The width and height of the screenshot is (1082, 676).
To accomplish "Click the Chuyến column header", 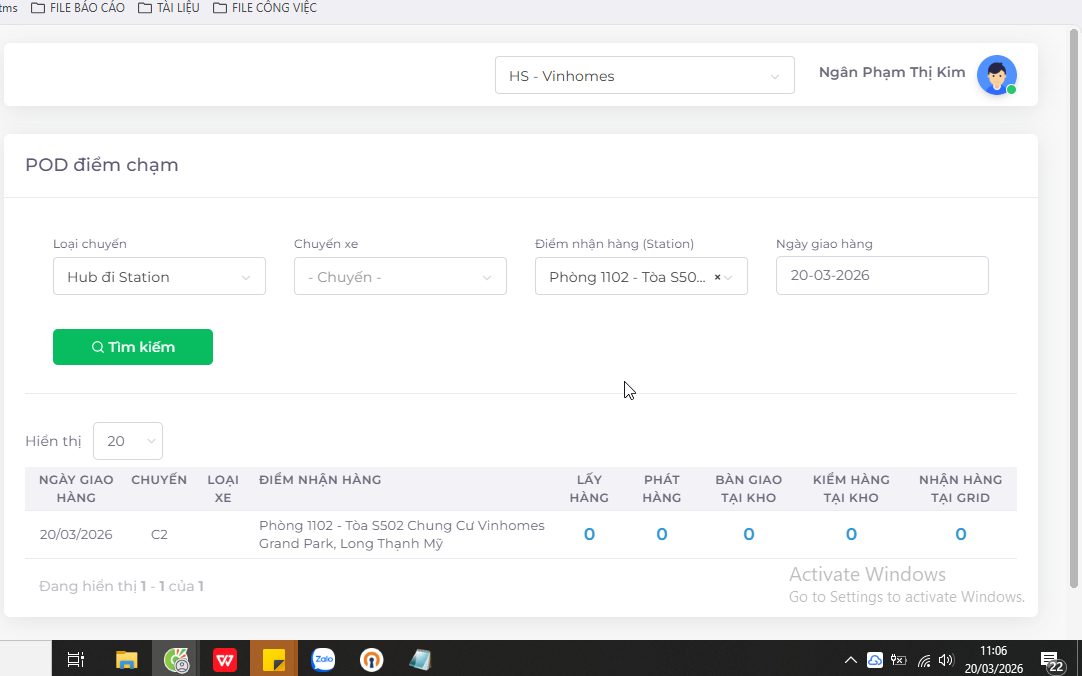I will 159,479.
